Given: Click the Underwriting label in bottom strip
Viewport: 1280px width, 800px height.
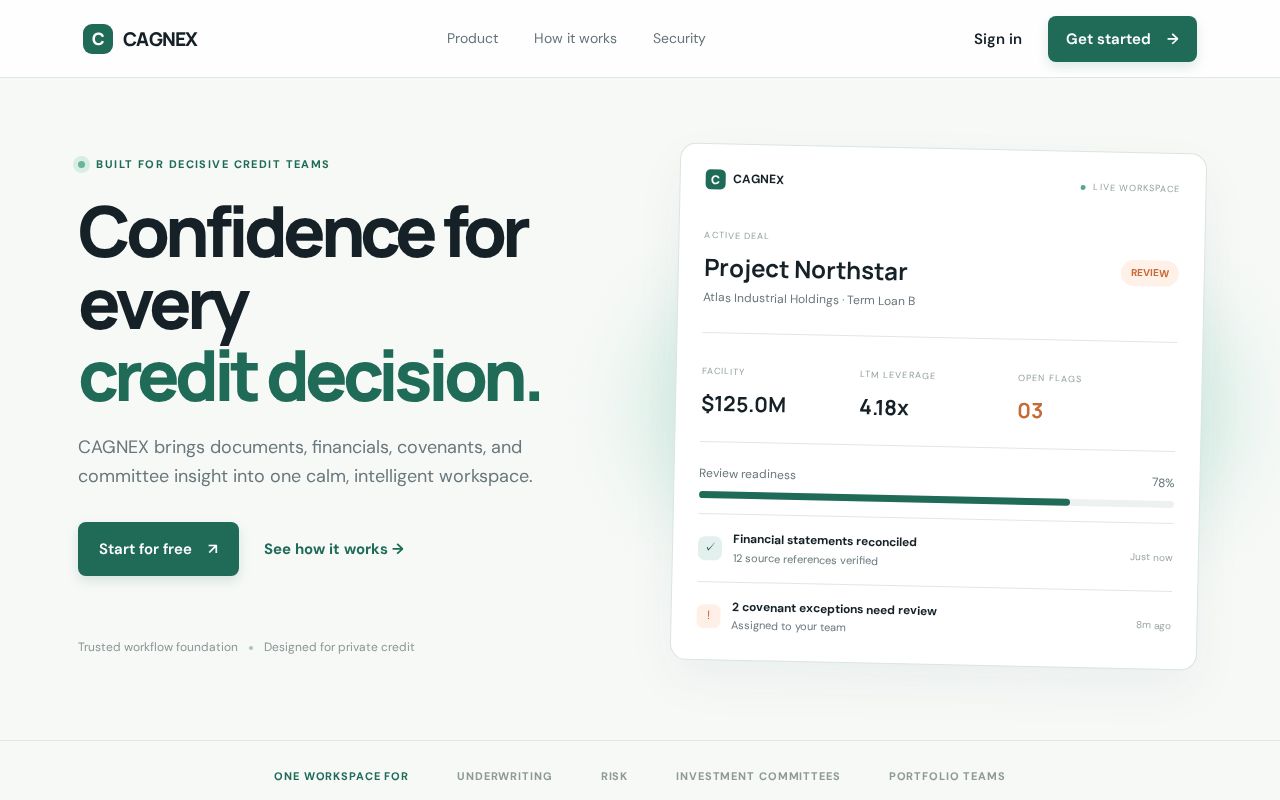Looking at the screenshot, I should click(x=504, y=776).
